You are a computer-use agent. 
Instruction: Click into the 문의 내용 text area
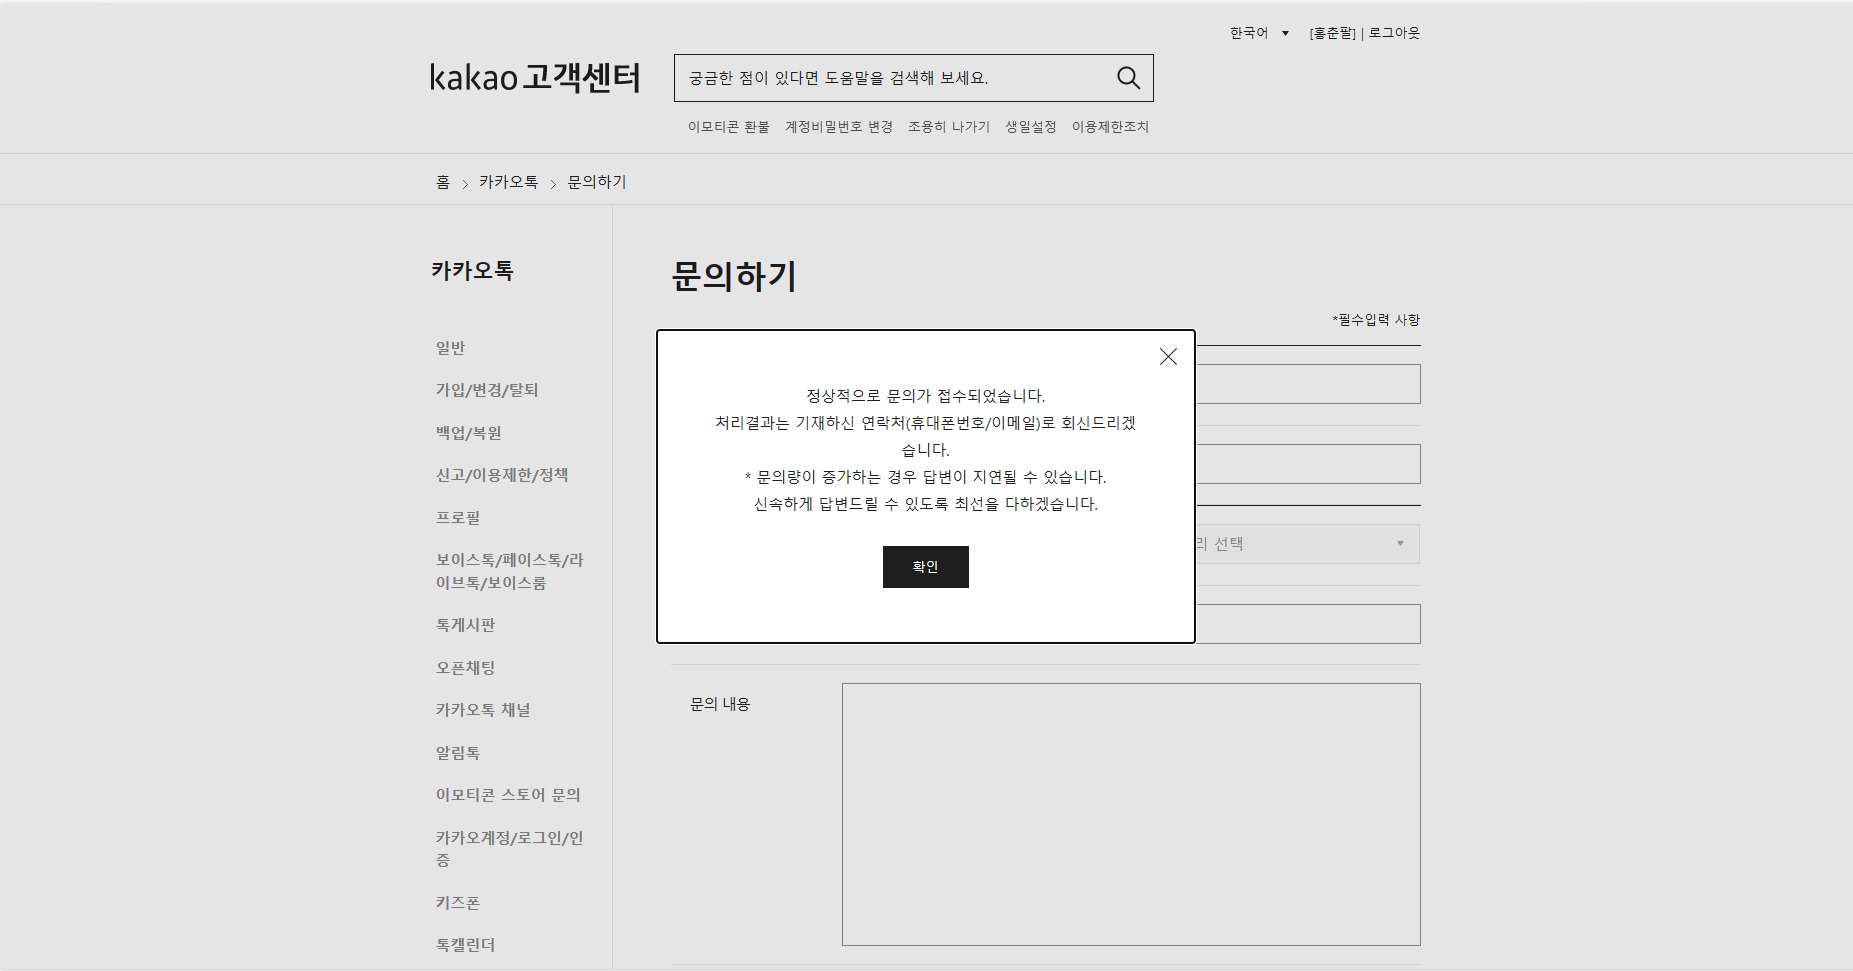(1130, 814)
